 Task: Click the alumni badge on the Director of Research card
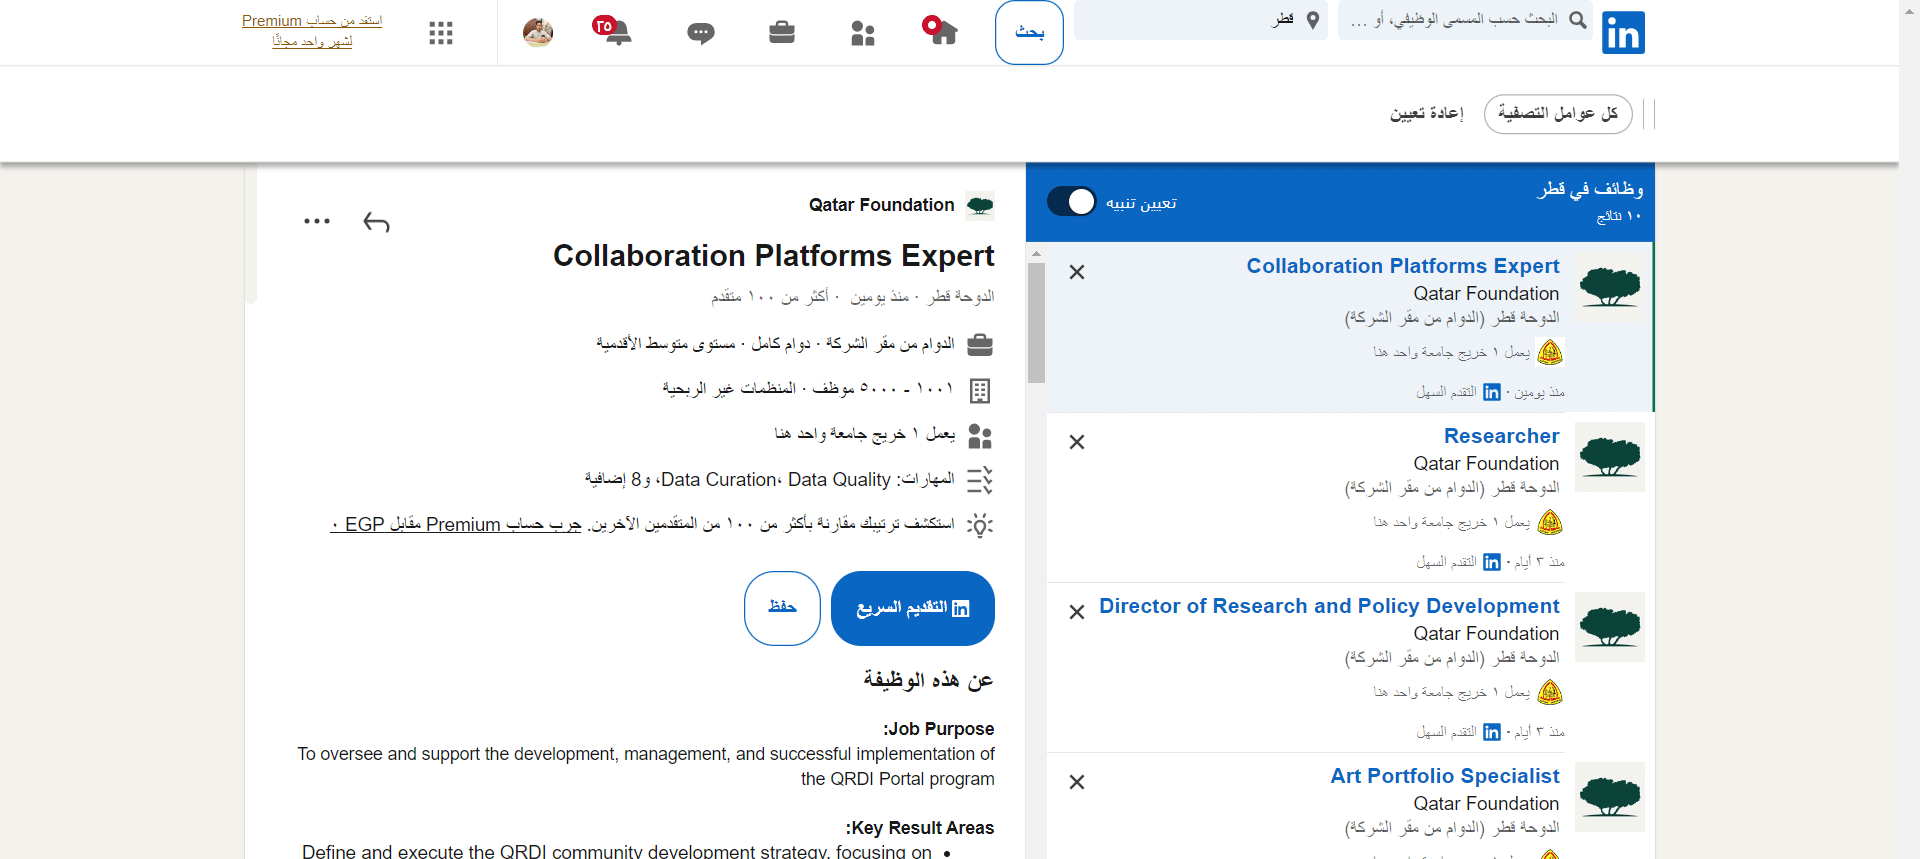(1549, 692)
